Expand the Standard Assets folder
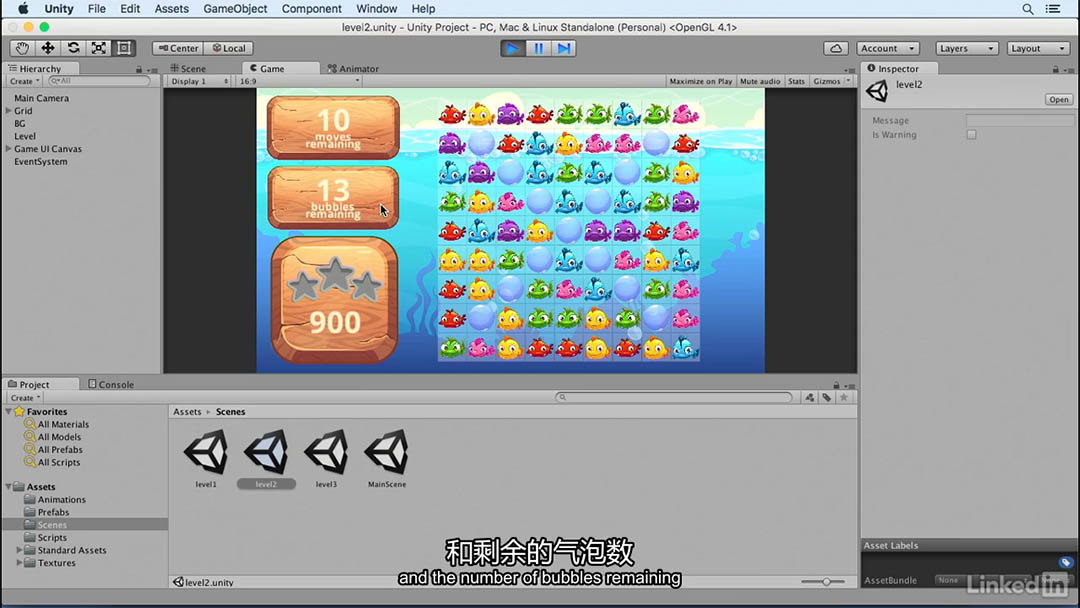 point(19,550)
